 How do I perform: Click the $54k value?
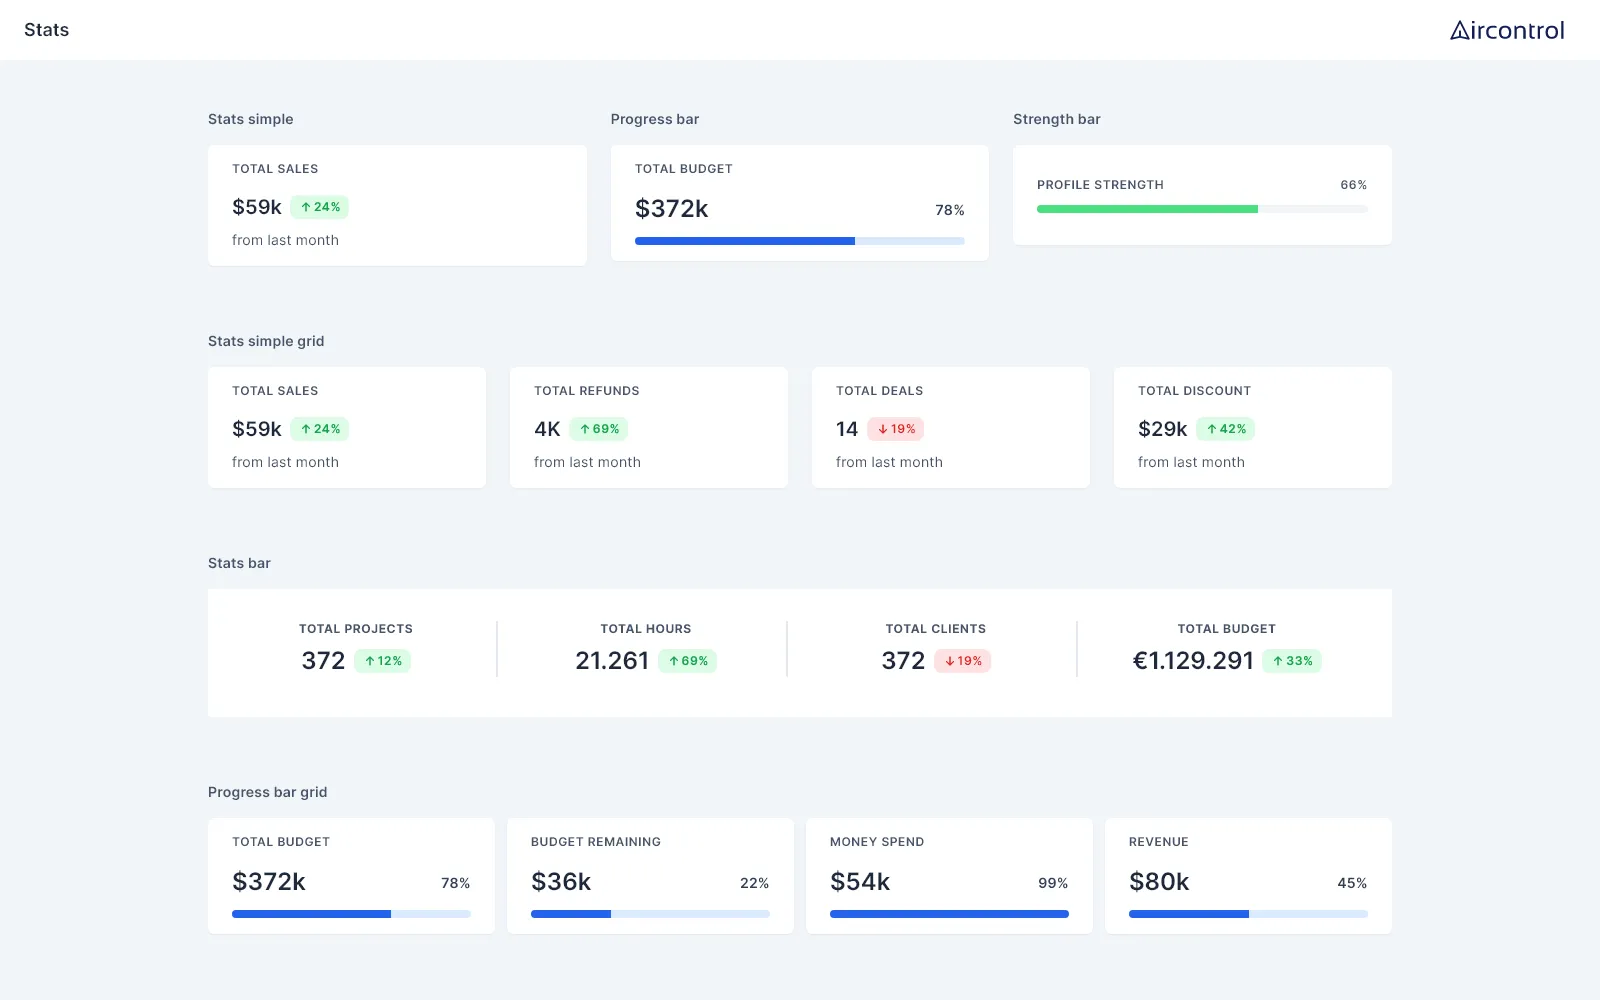click(860, 882)
